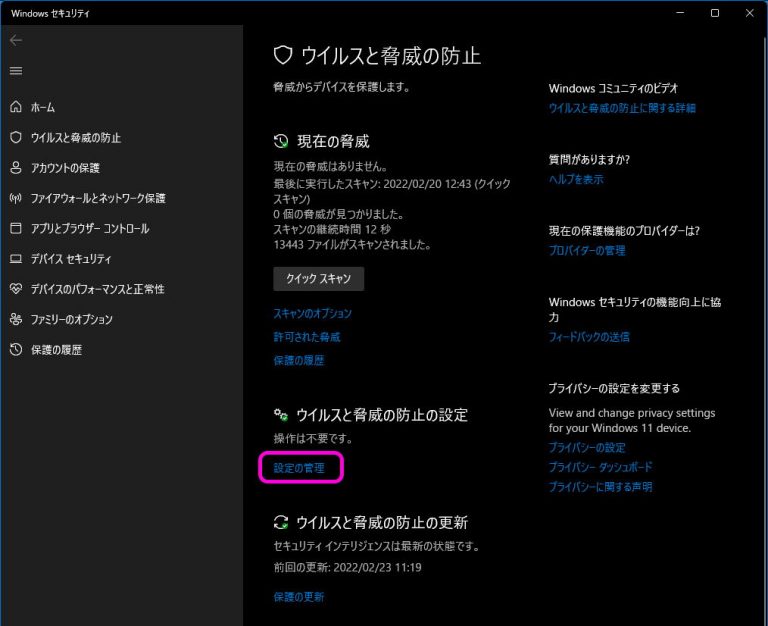Click the large shield icon by page title
This screenshot has height=626, width=768.
tap(283, 55)
